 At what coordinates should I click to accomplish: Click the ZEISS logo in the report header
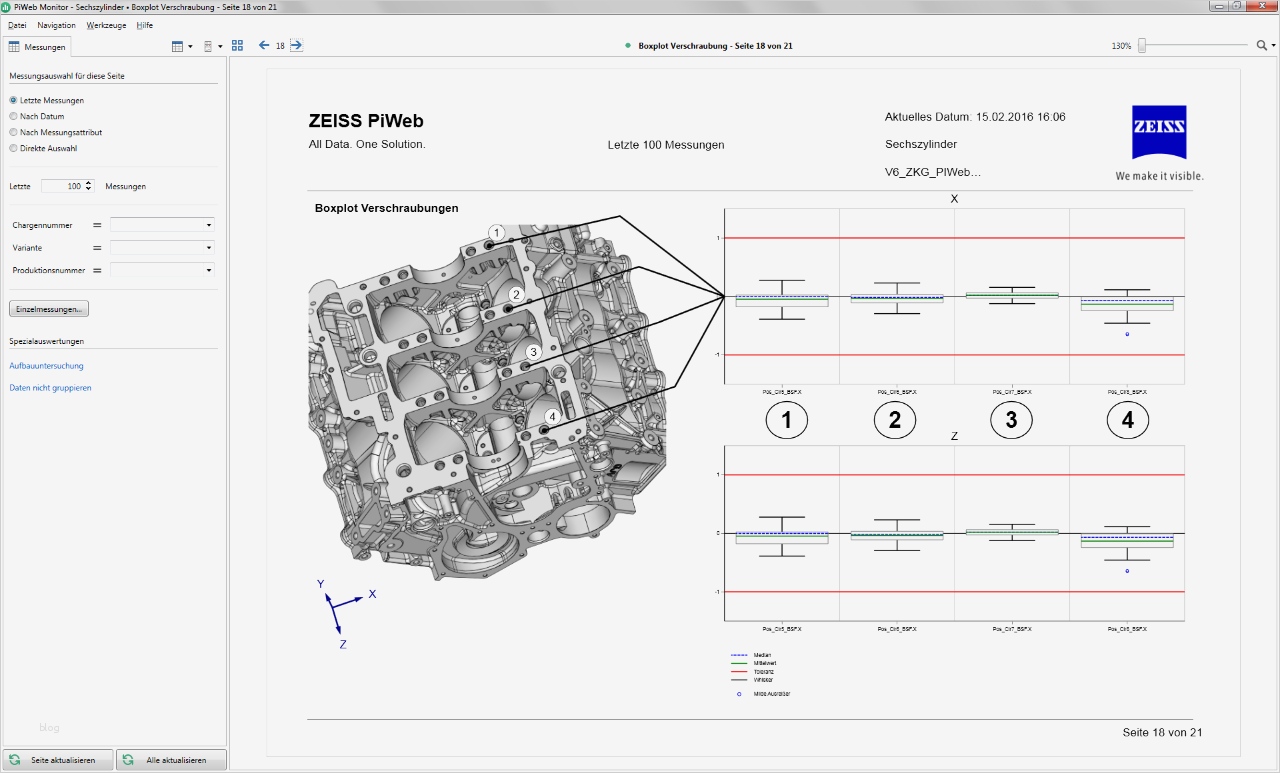1159,132
